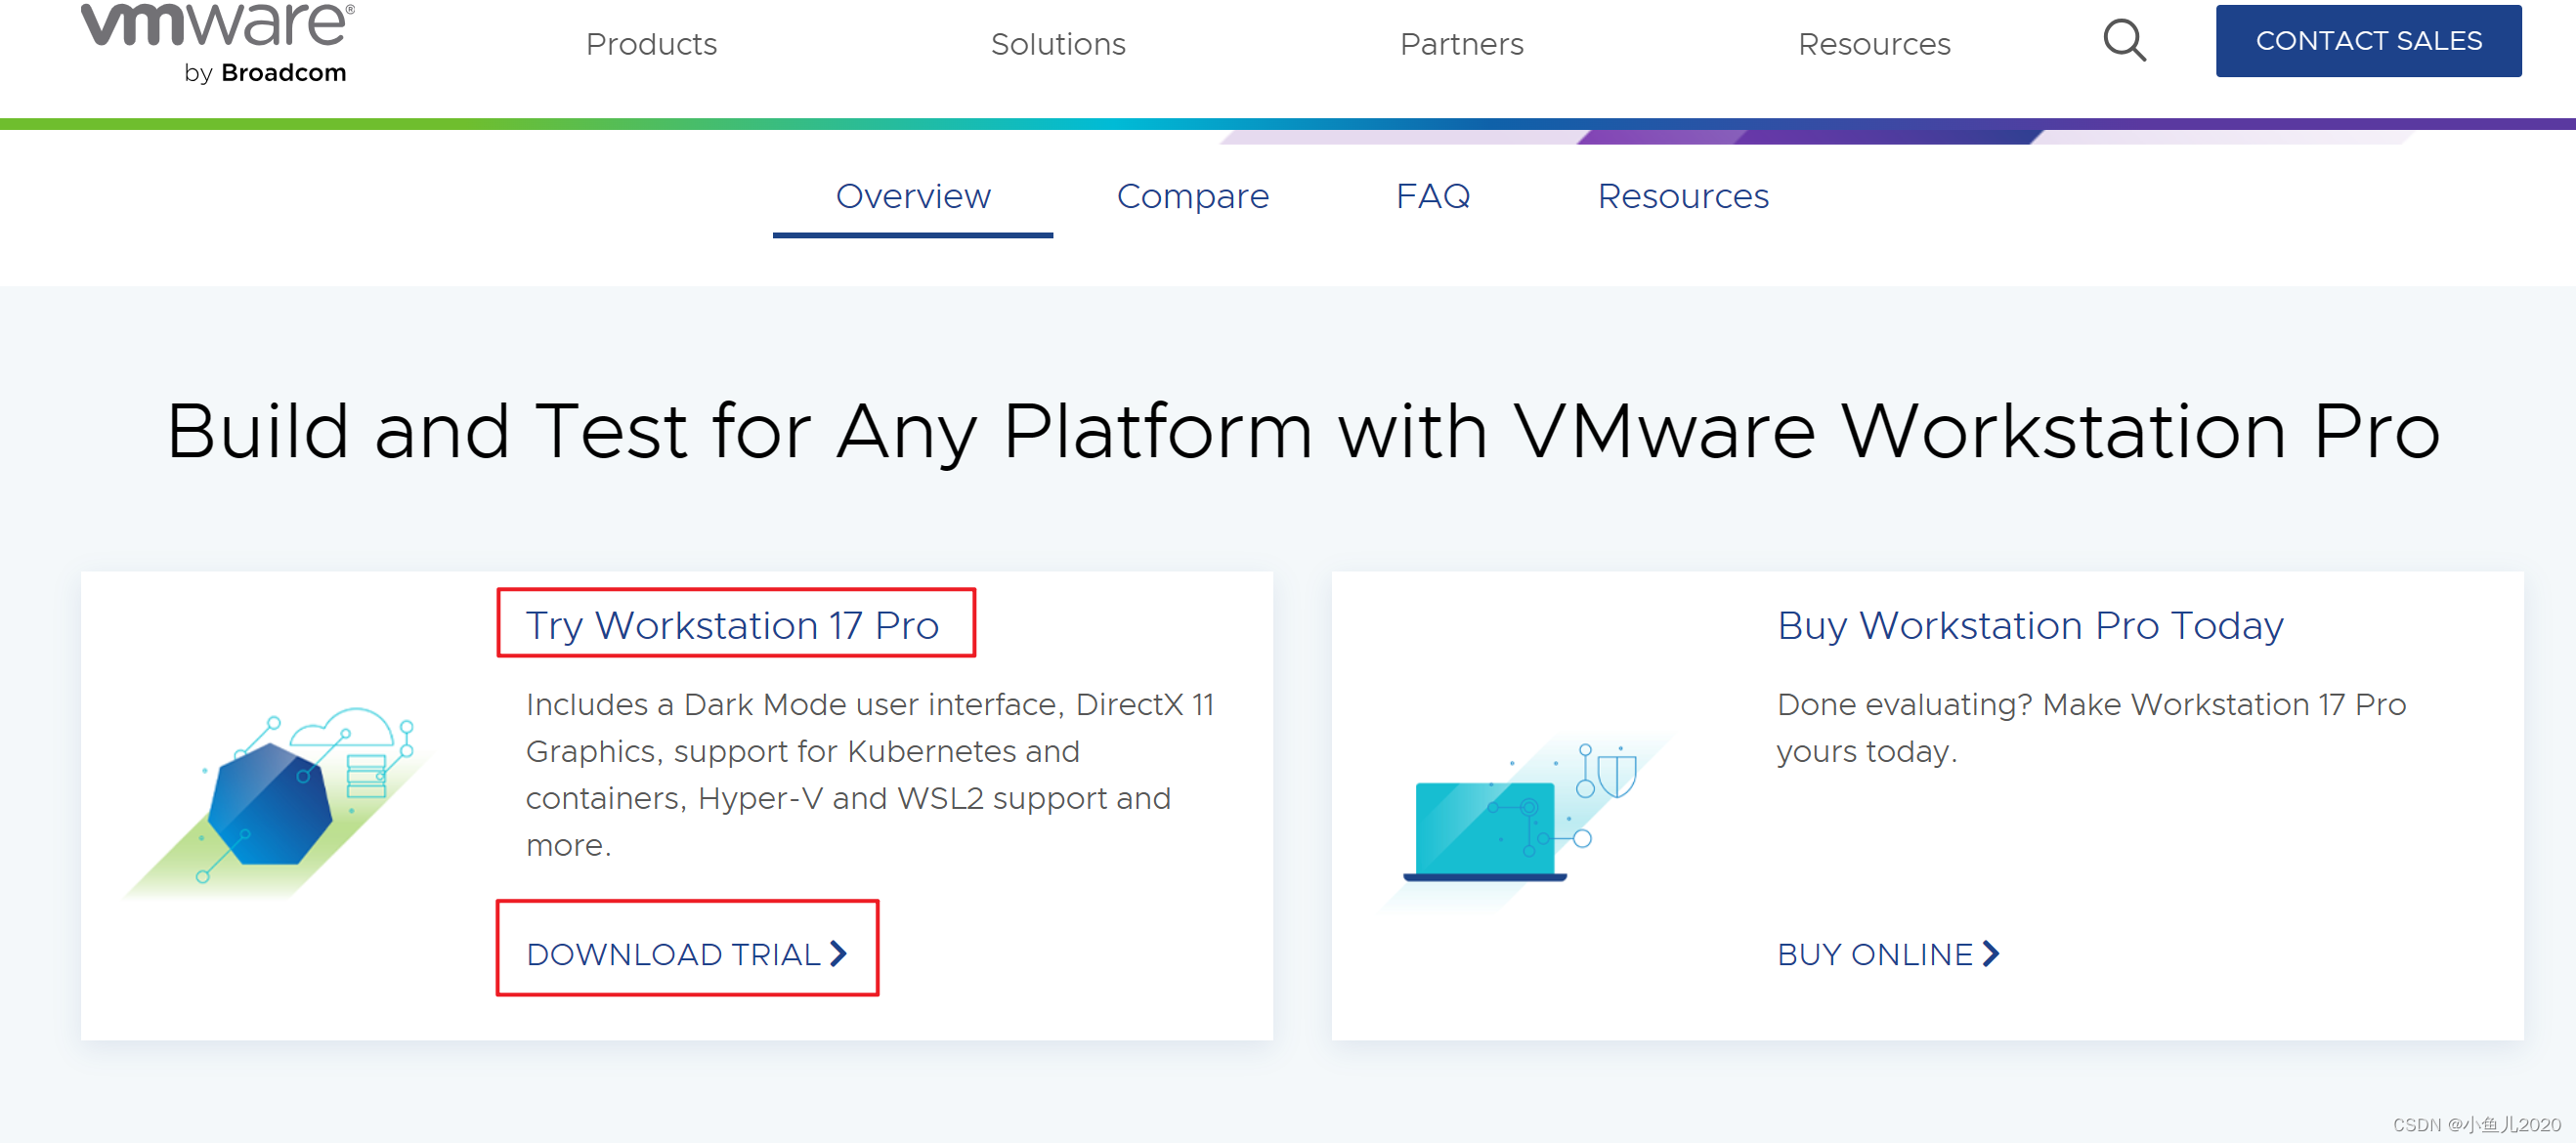Viewport: 2576px width, 1143px height.
Task: Click the CONTACT SALES button
Action: [2368, 41]
